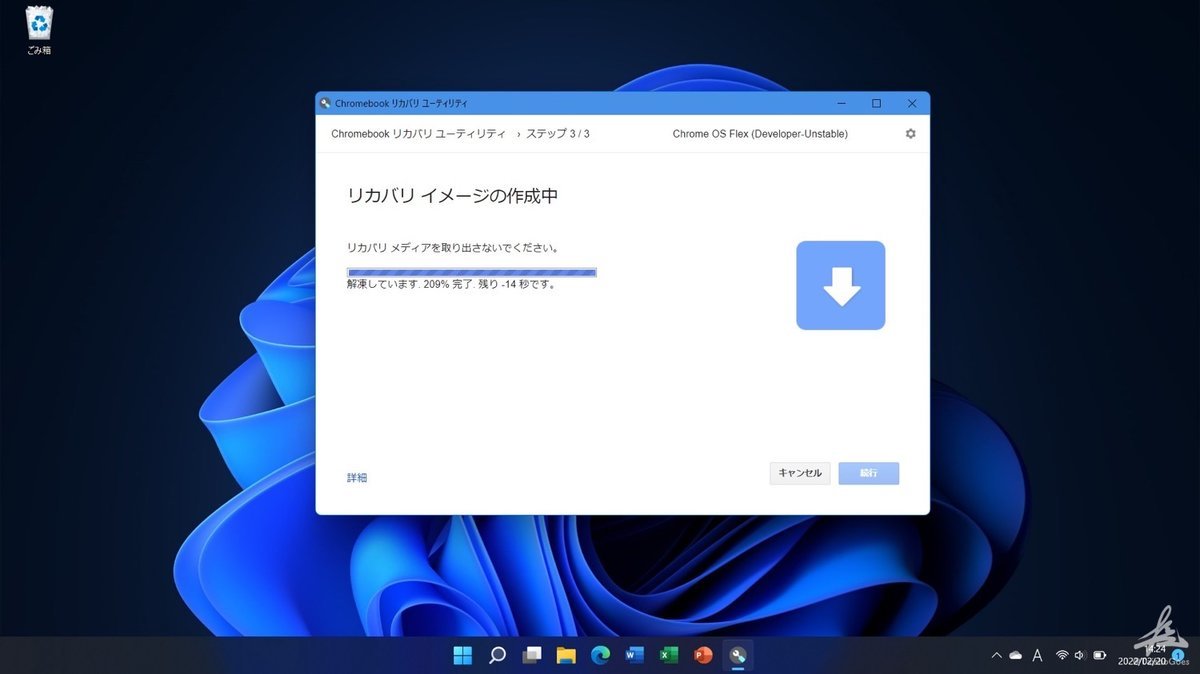Click the 解凍しています 209% 完了 status text
The image size is (1200, 674).
pos(451,284)
